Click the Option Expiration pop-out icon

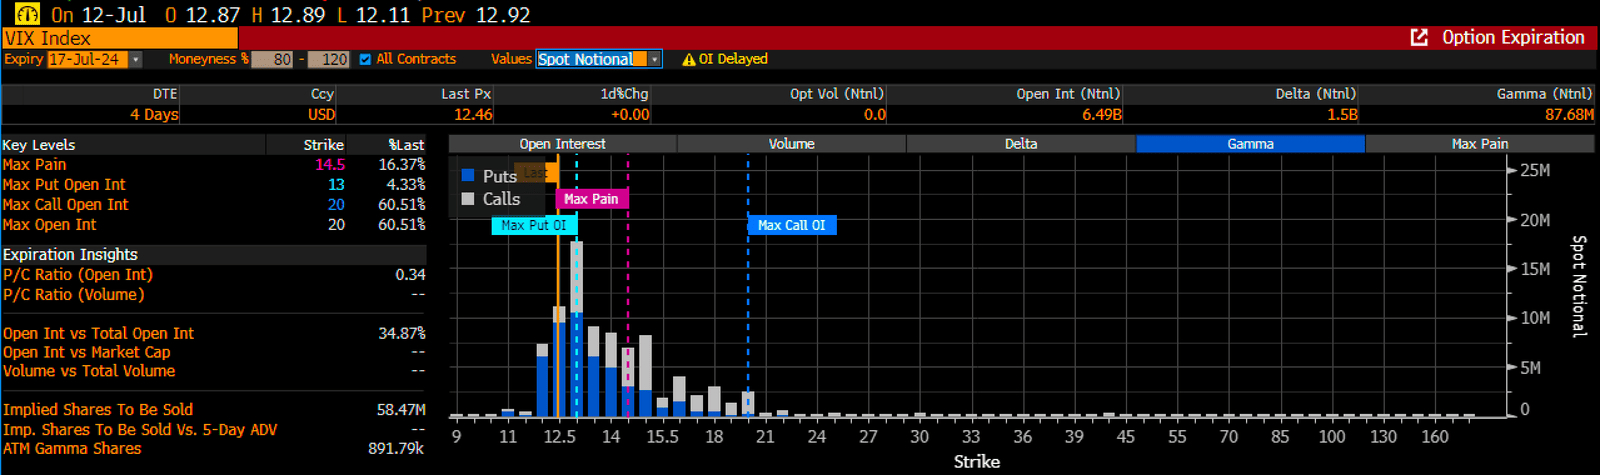click(1419, 37)
